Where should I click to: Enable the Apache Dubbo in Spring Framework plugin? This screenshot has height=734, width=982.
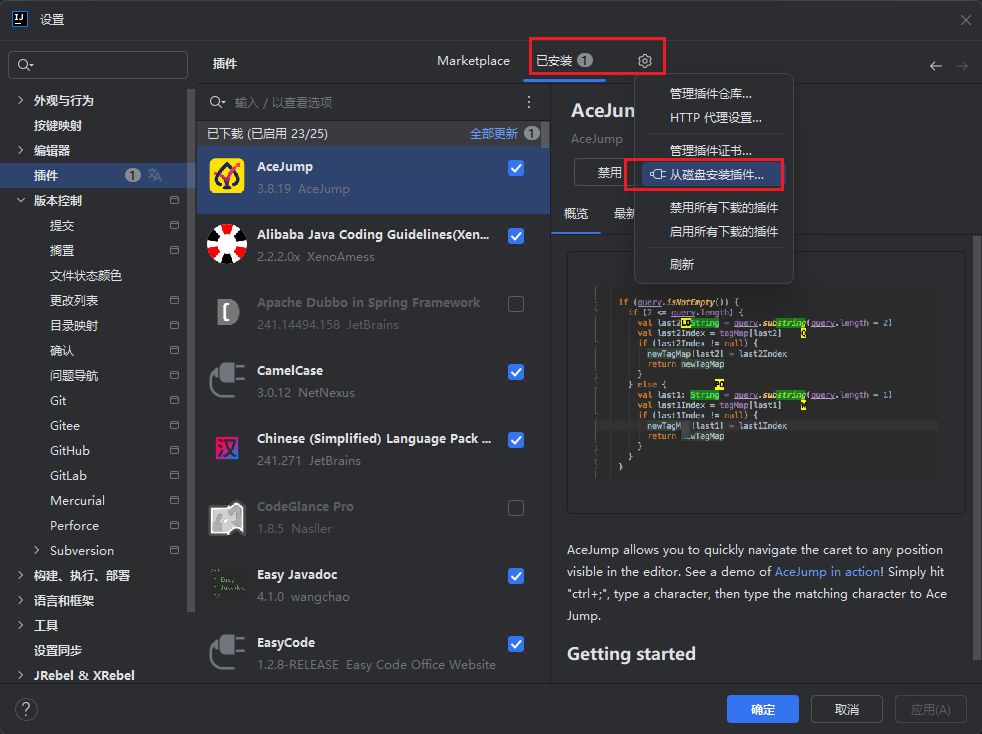(516, 305)
